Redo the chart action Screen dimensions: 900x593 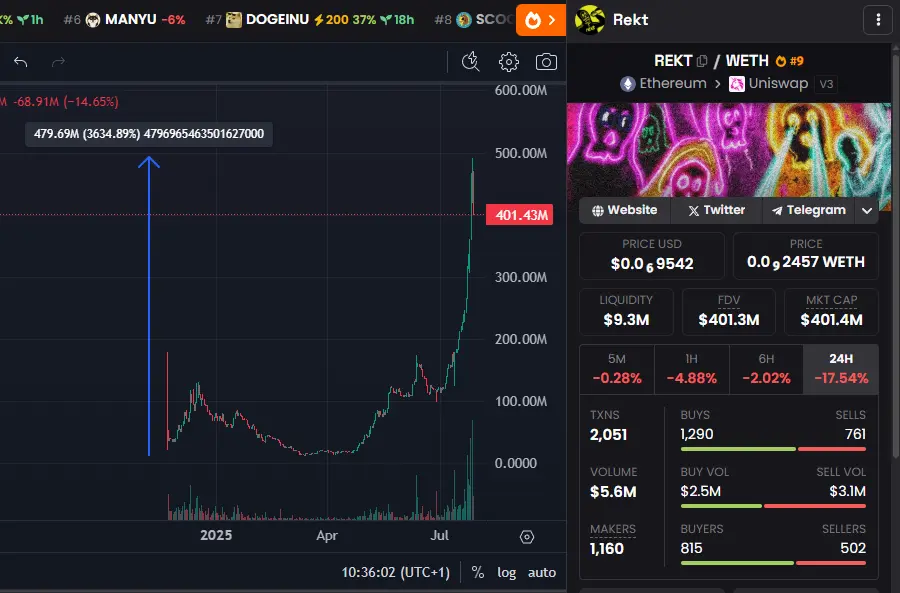[58, 62]
